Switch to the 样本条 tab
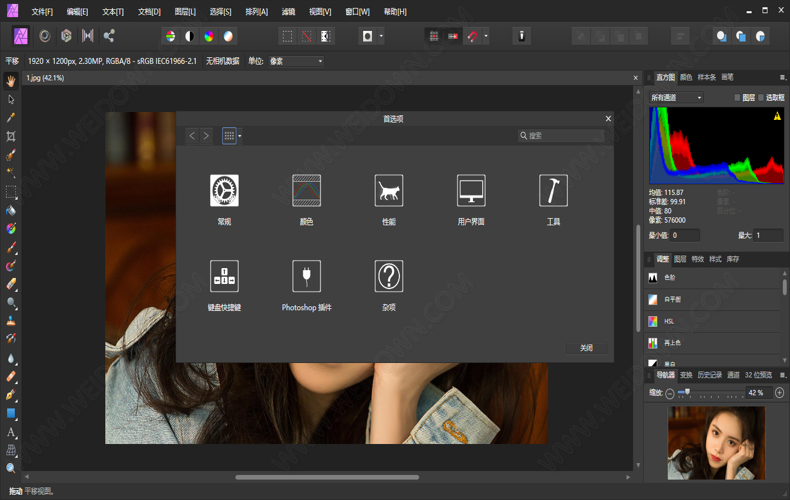The width and height of the screenshot is (790, 500). pos(706,78)
